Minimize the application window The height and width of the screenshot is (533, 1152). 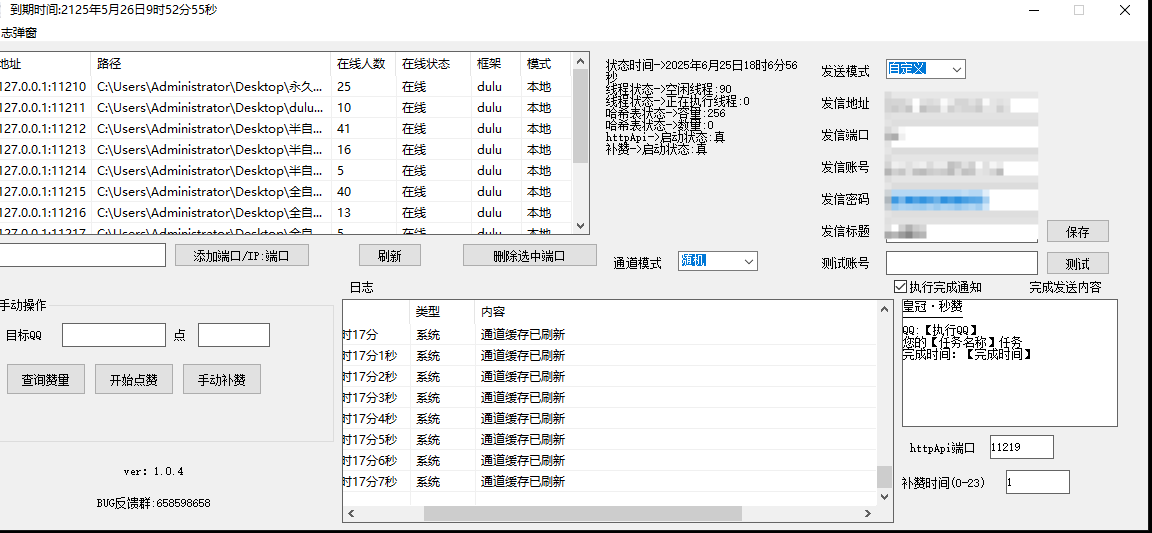pyautogui.click(x=1033, y=10)
